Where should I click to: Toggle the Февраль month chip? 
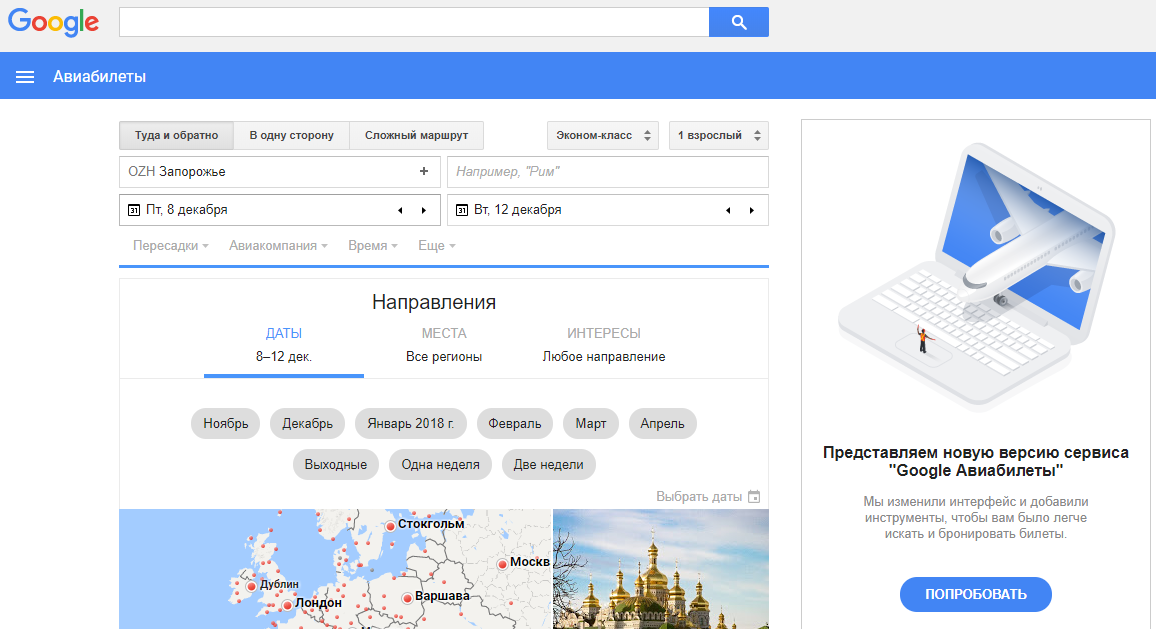click(x=515, y=423)
